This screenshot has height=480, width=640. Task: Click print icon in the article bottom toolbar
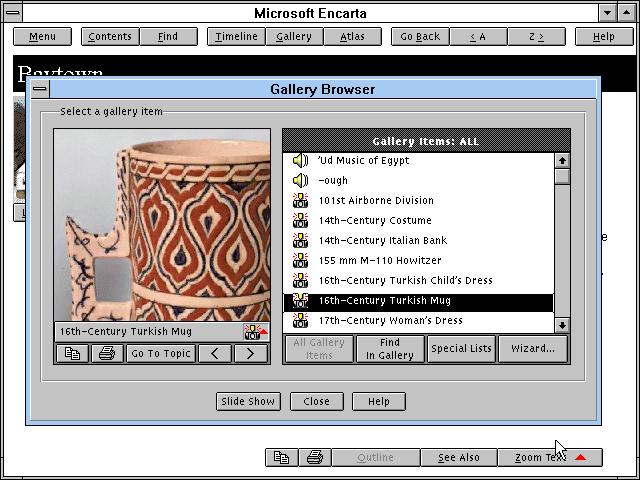(315, 458)
